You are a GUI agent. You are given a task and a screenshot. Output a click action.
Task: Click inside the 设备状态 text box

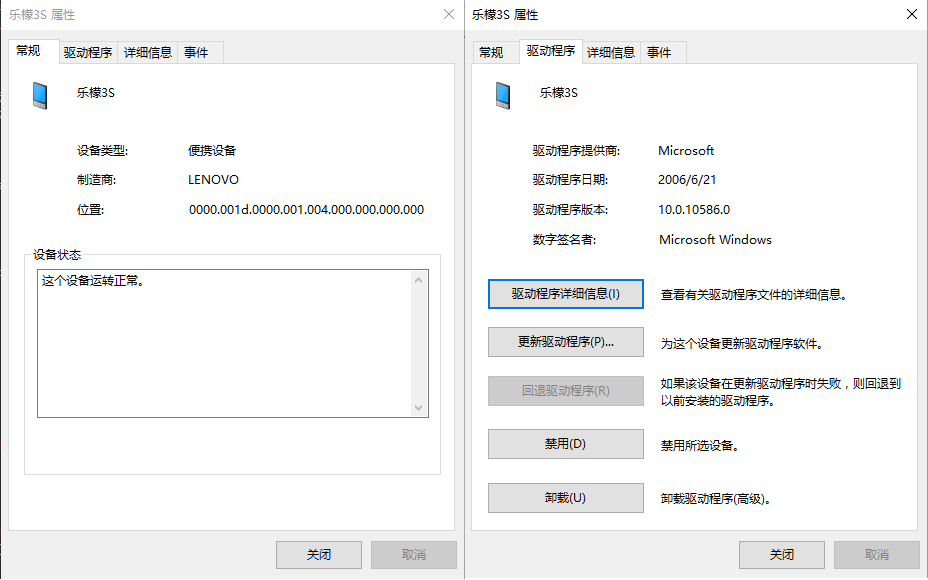tap(233, 344)
